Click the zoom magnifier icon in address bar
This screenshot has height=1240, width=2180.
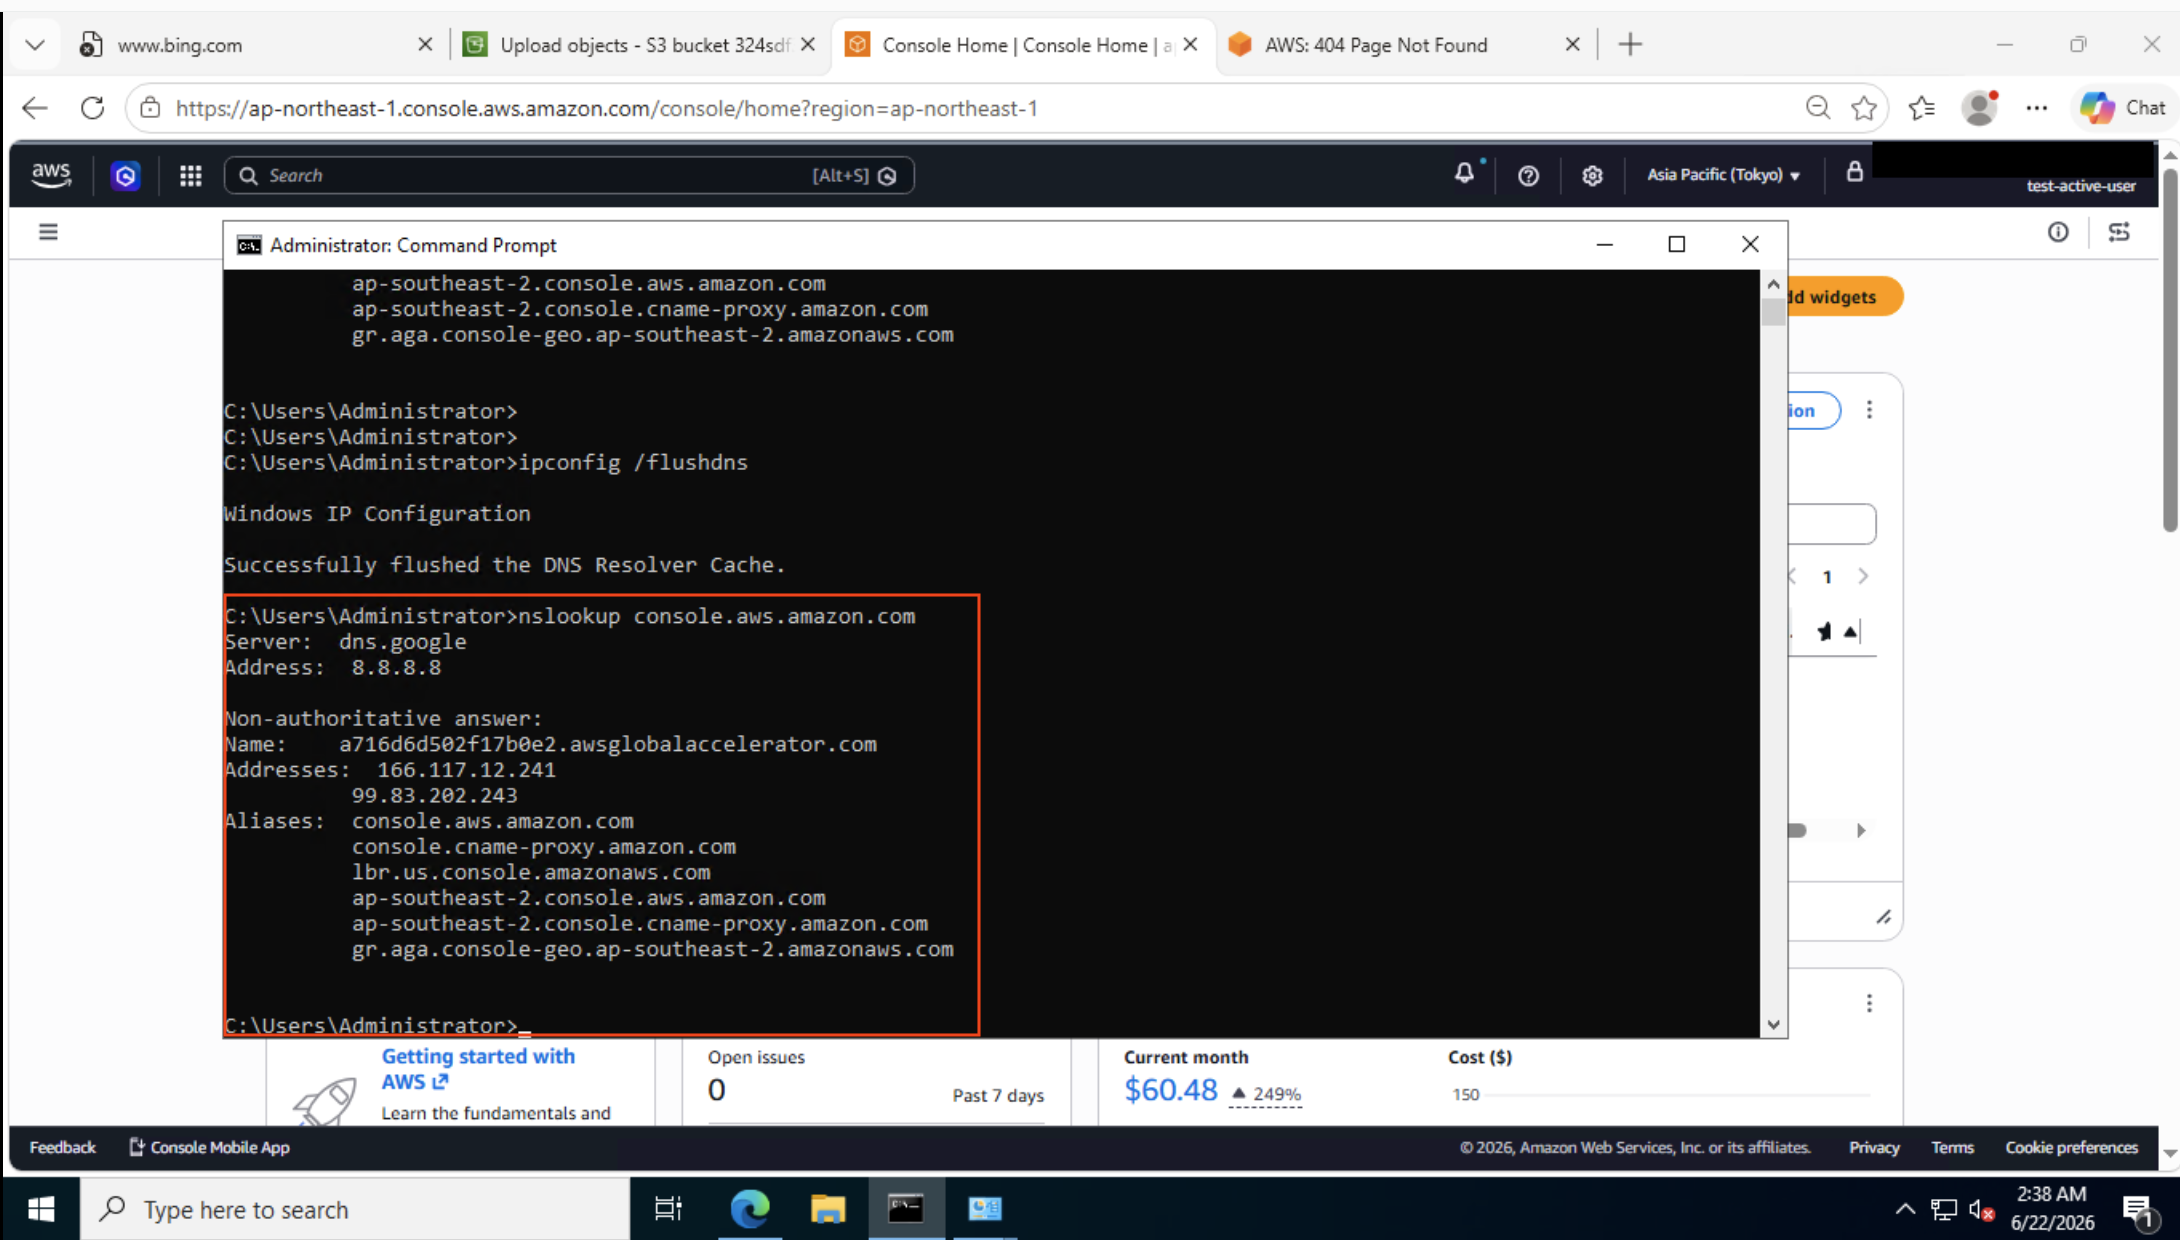pyautogui.click(x=1817, y=108)
